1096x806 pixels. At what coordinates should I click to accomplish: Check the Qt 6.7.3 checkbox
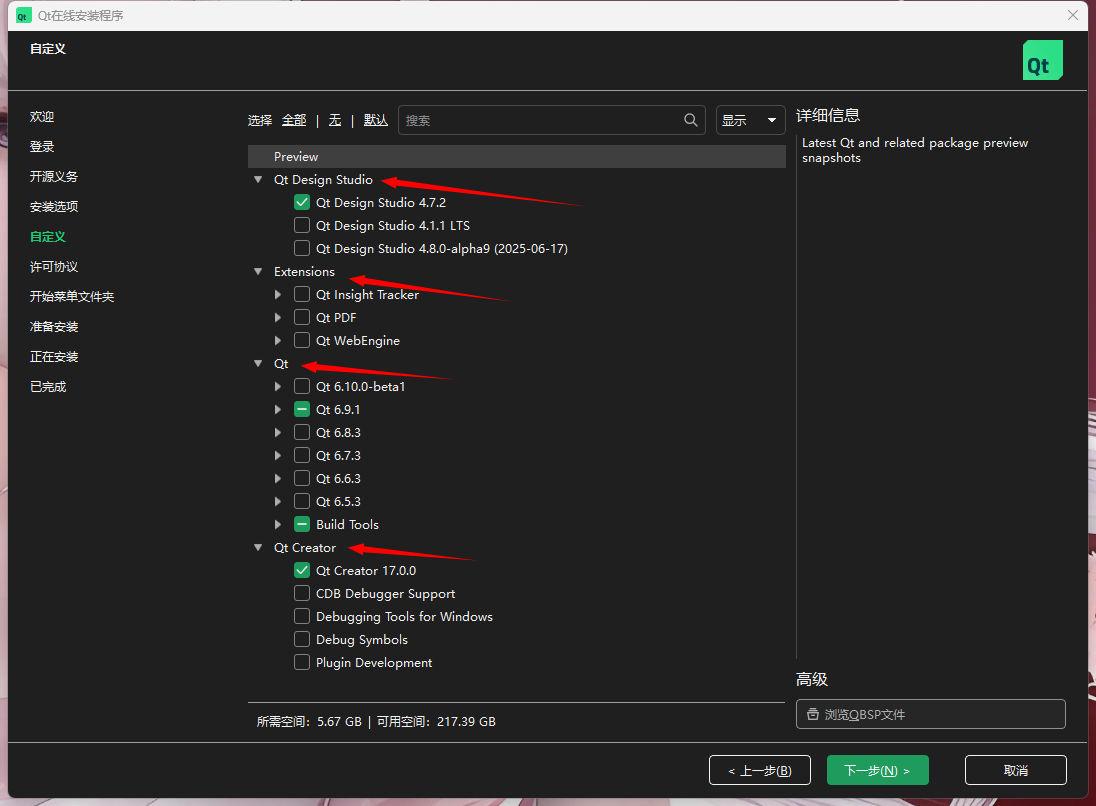(302, 456)
